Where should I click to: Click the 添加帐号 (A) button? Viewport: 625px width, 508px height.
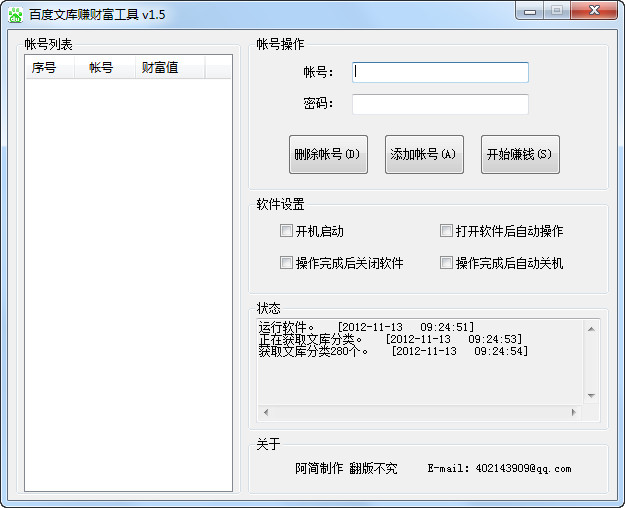click(x=424, y=154)
